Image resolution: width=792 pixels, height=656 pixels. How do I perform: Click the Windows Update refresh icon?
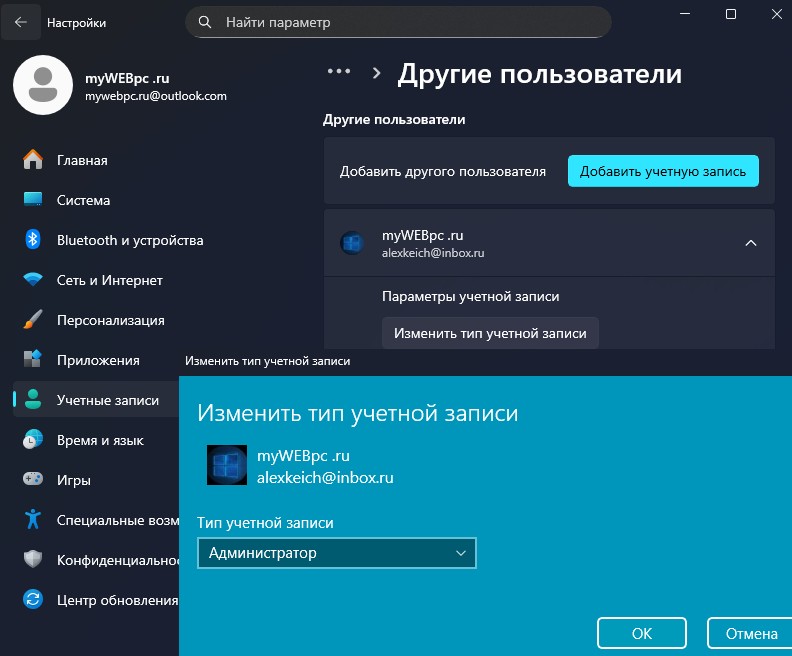pyautogui.click(x=33, y=599)
